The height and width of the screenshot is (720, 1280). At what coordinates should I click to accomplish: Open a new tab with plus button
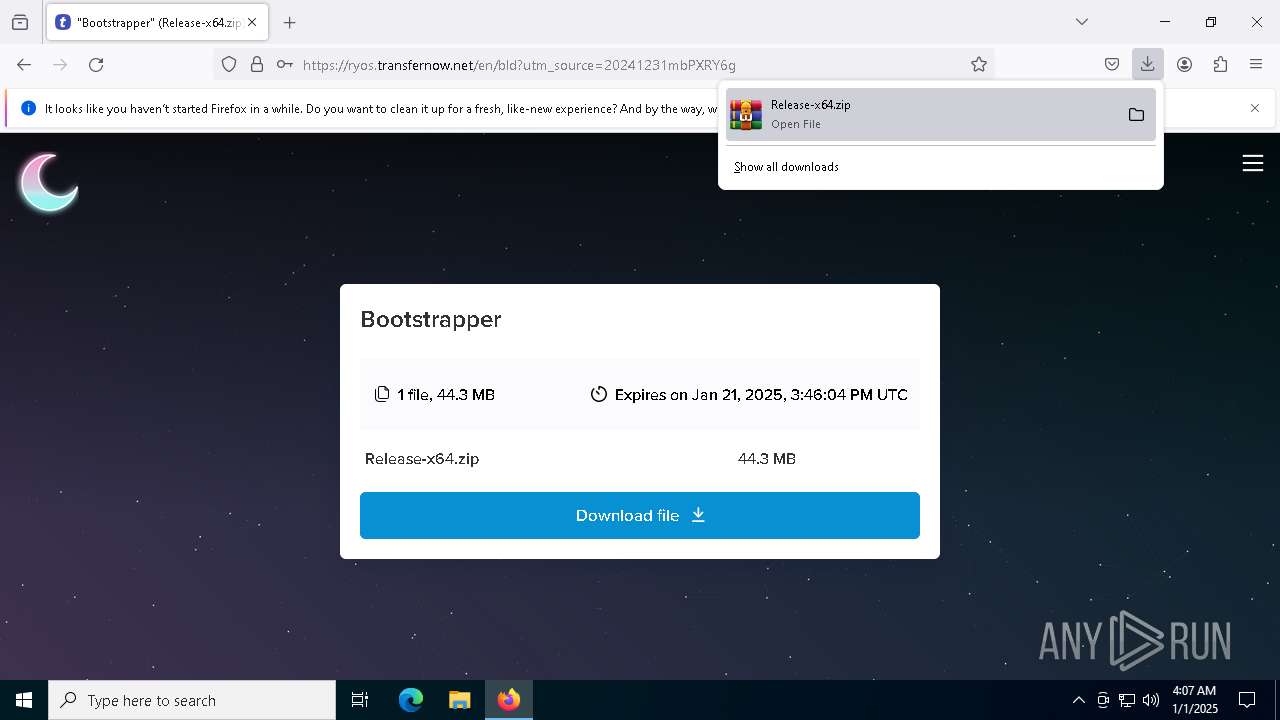(x=290, y=22)
